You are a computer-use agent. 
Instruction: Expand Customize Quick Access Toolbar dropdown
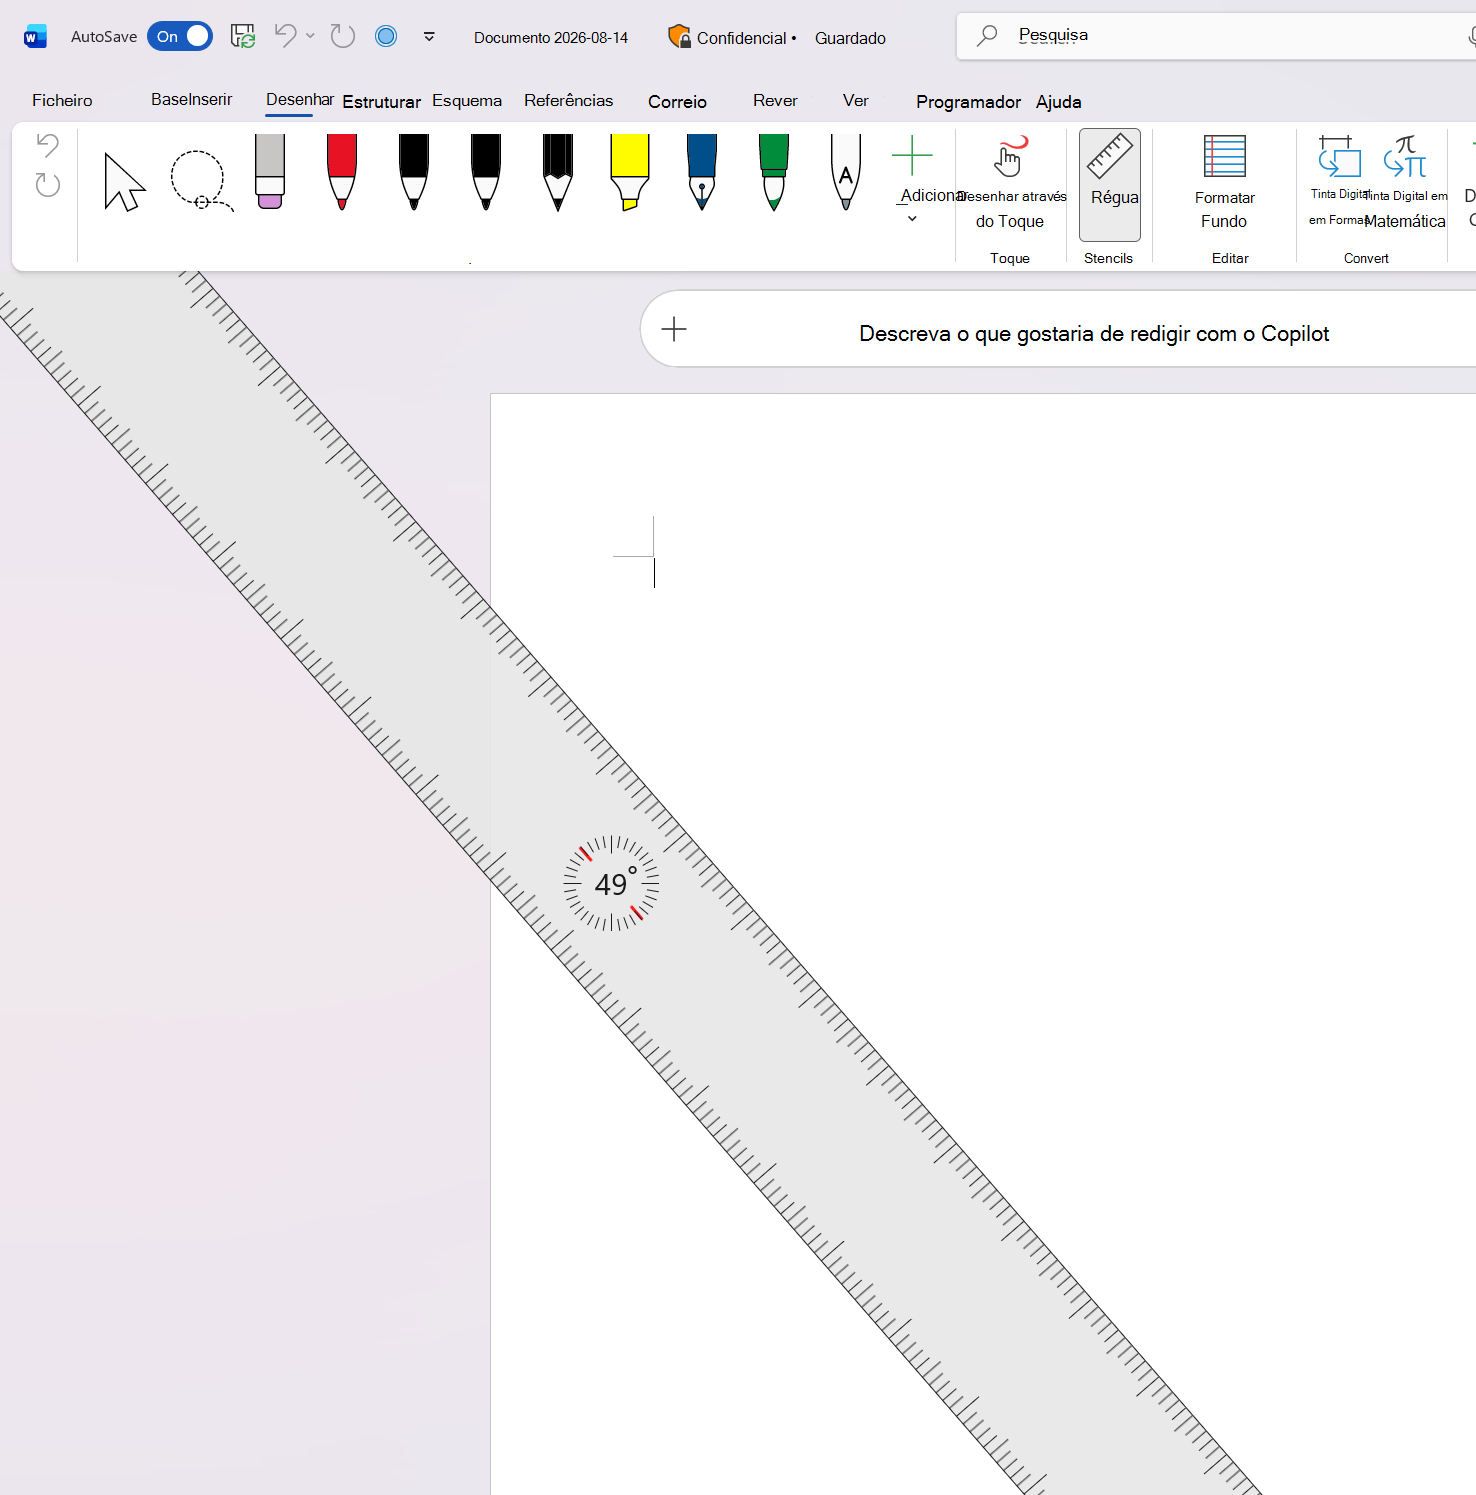tap(429, 37)
